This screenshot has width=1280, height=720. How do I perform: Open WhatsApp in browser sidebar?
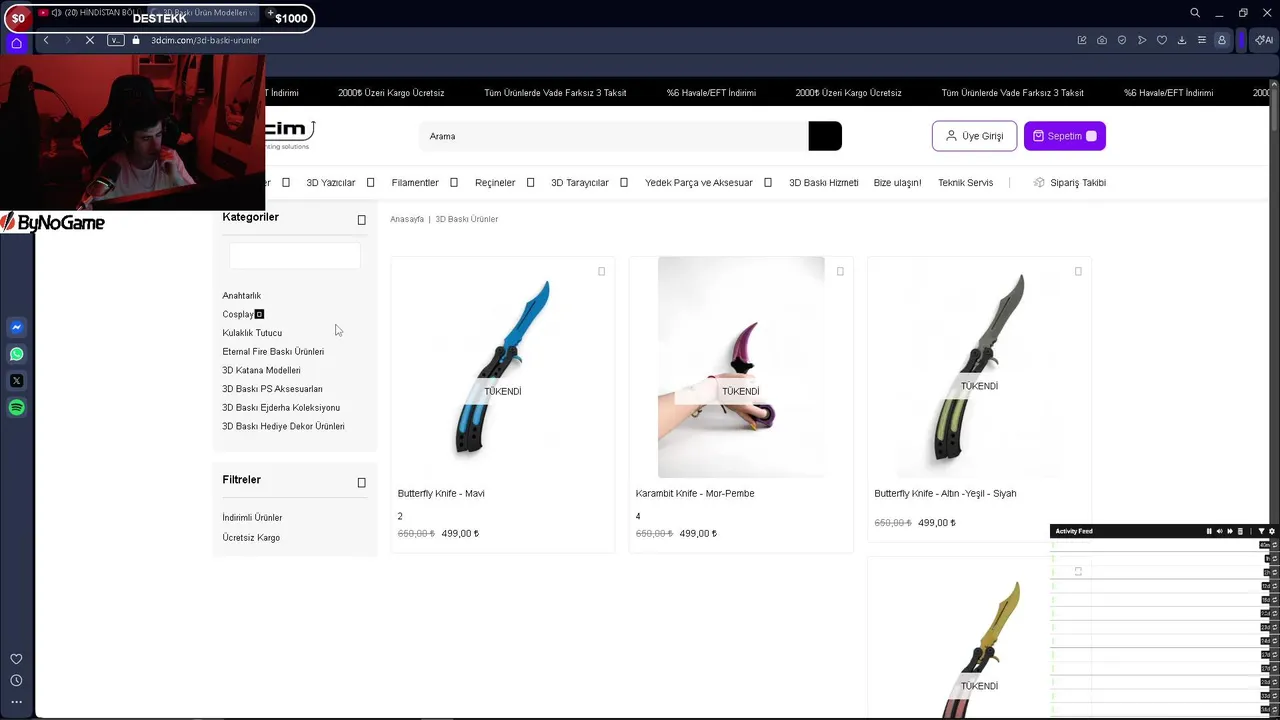16,354
